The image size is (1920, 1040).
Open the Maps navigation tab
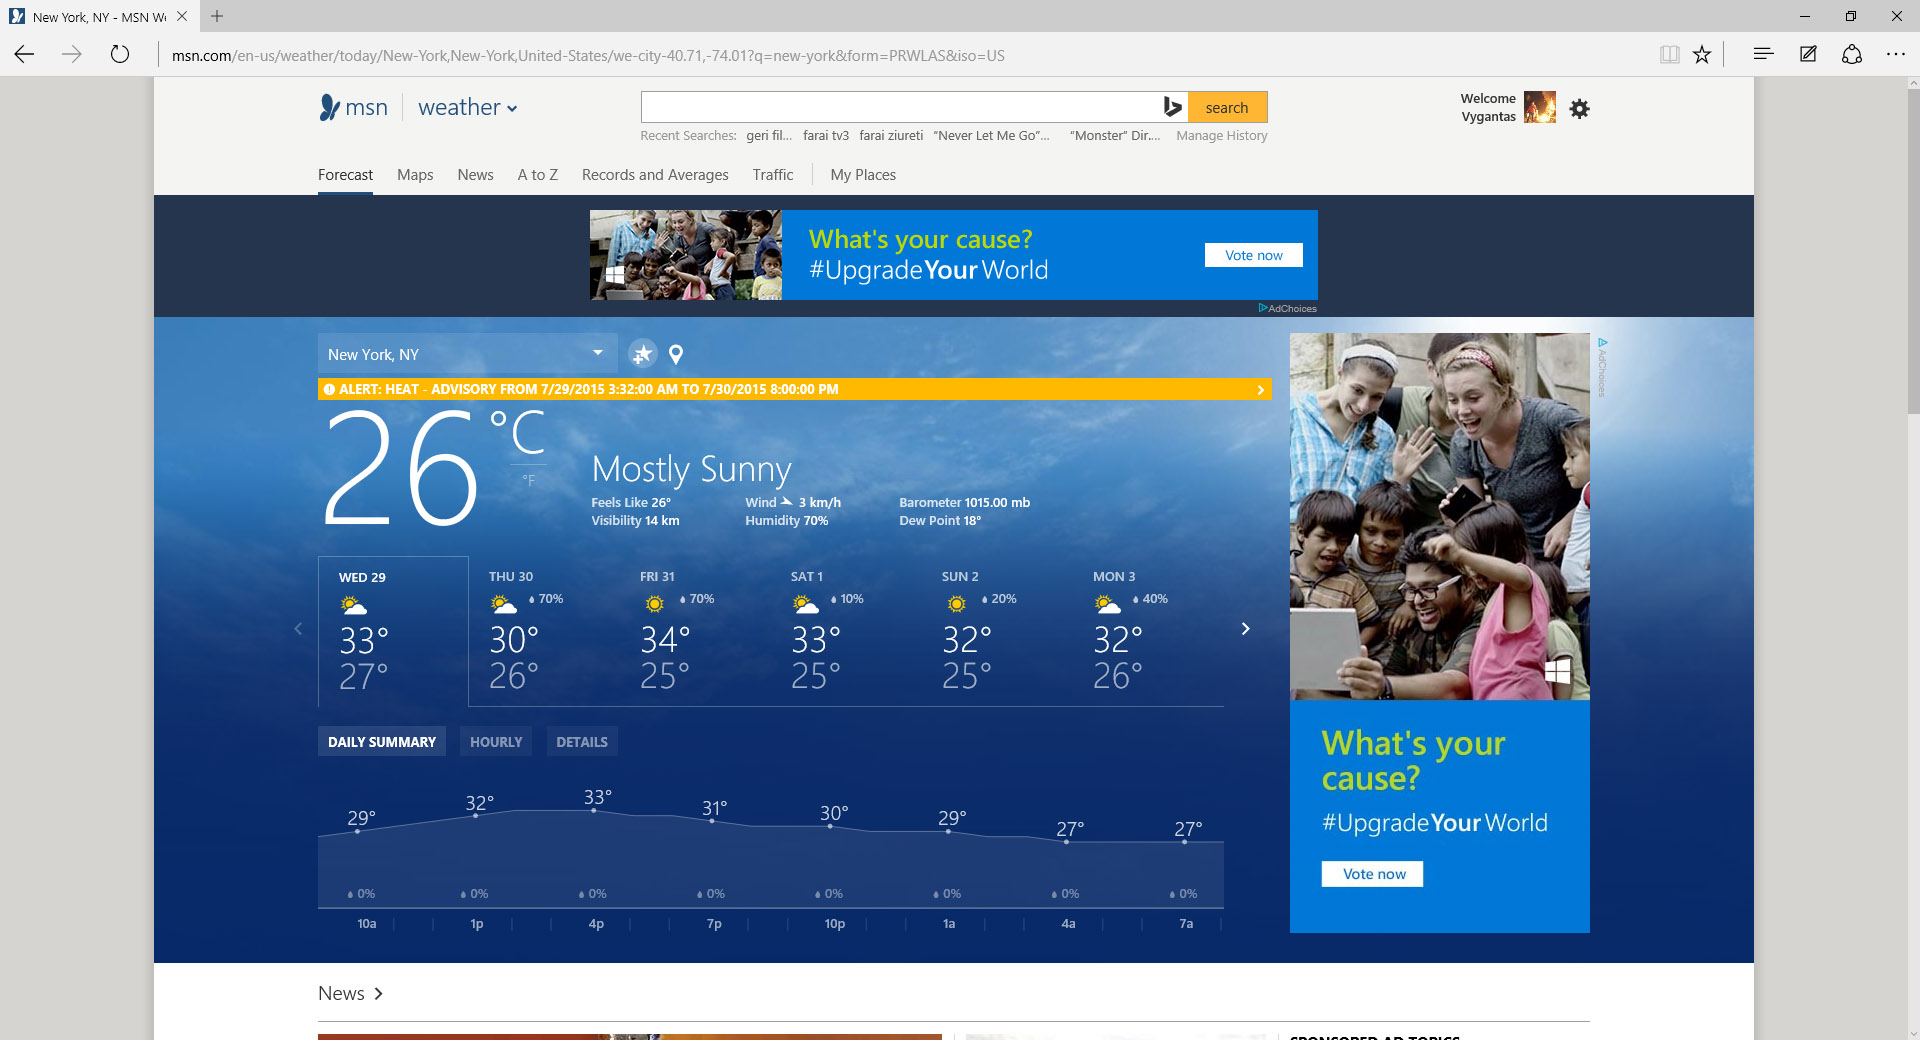pyautogui.click(x=415, y=175)
